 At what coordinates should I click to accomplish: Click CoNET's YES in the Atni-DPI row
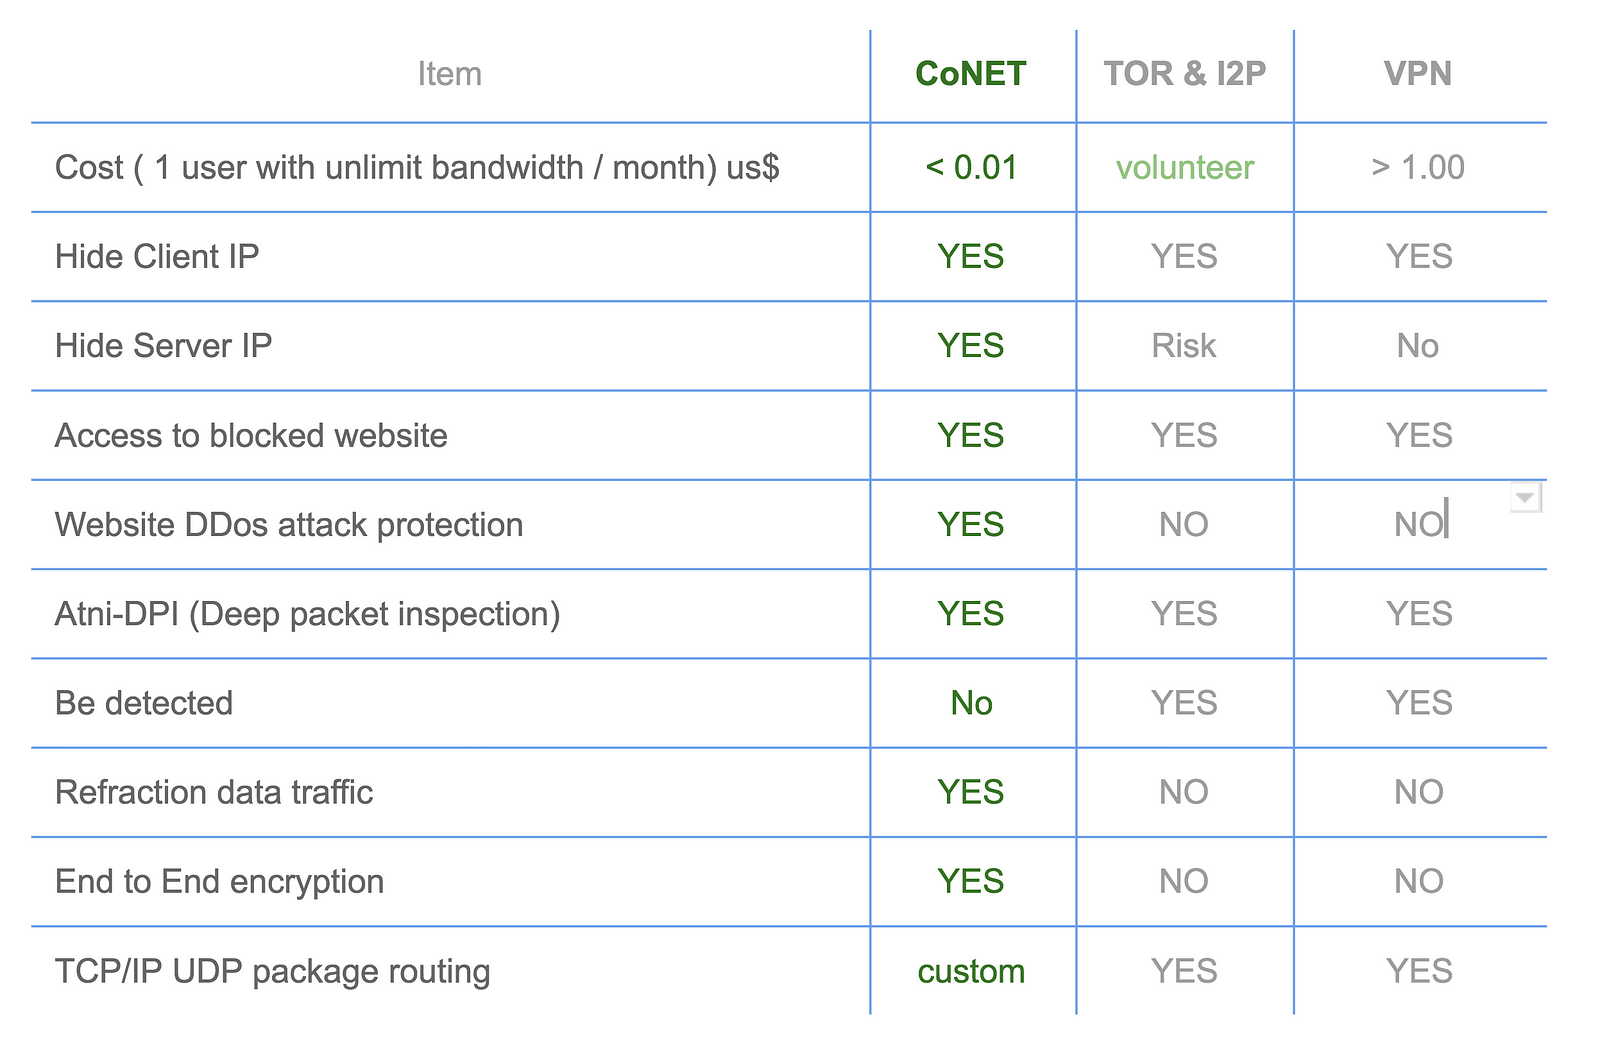point(971,614)
